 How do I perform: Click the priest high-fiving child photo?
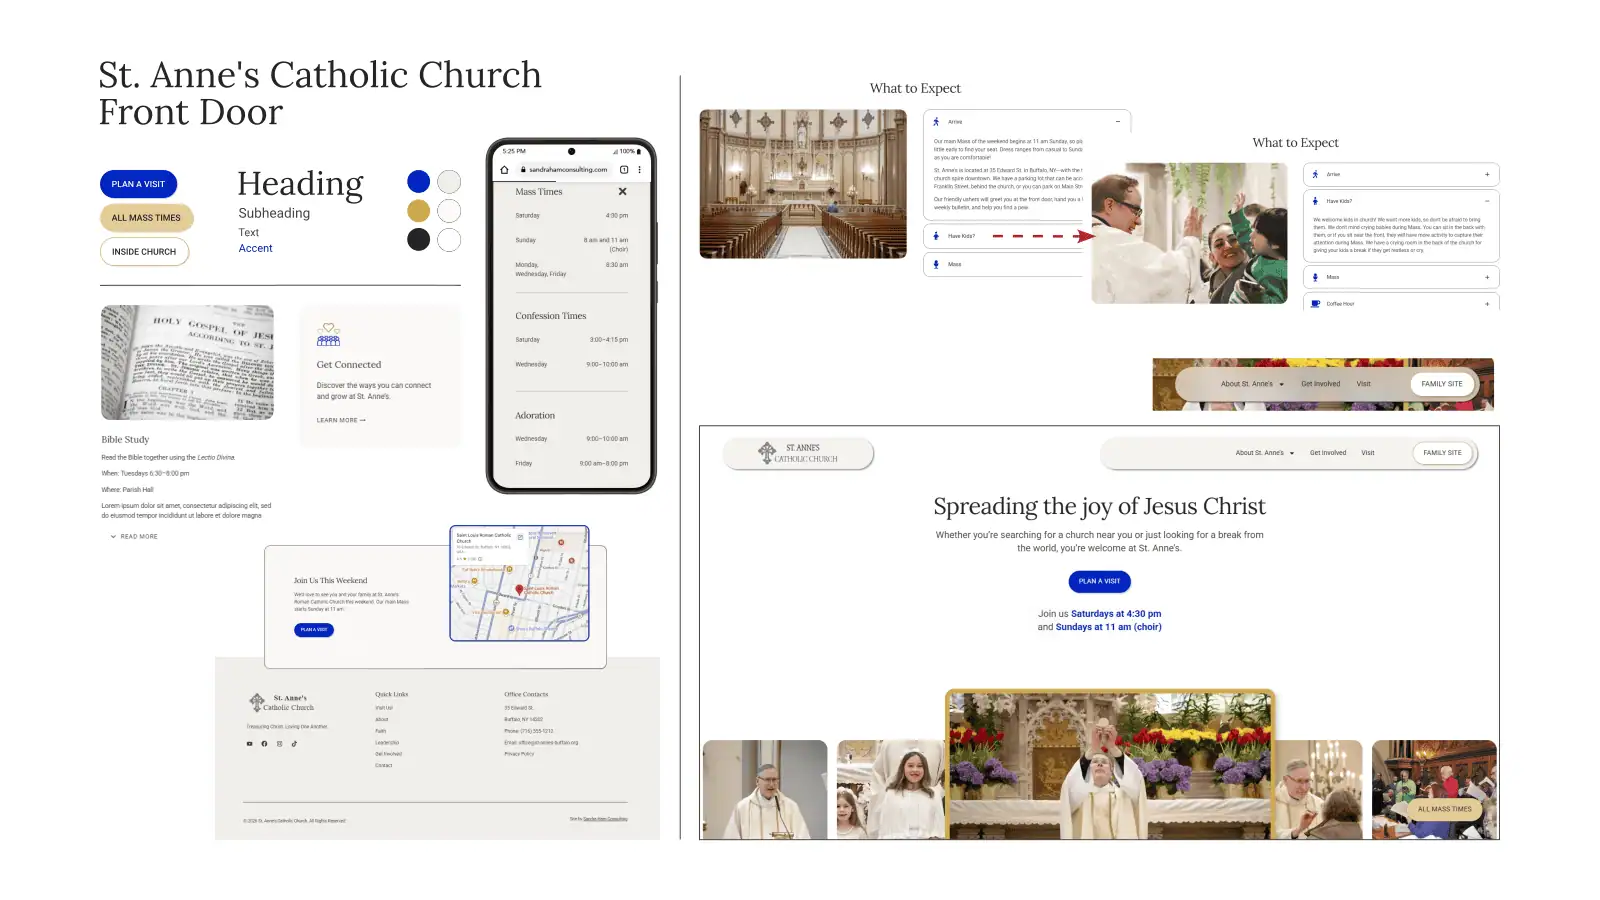pos(1189,233)
